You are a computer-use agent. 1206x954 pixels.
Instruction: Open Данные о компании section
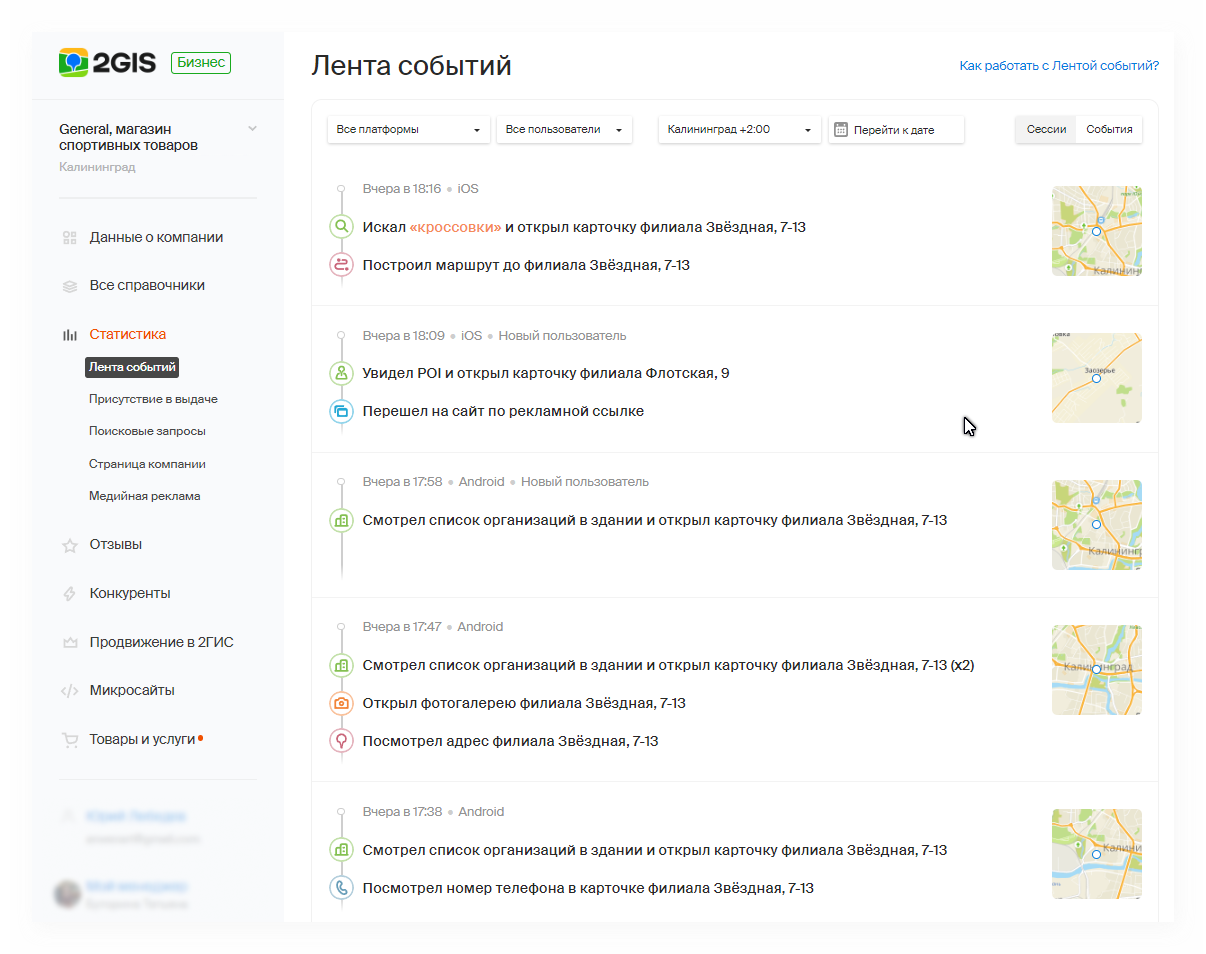coord(156,238)
